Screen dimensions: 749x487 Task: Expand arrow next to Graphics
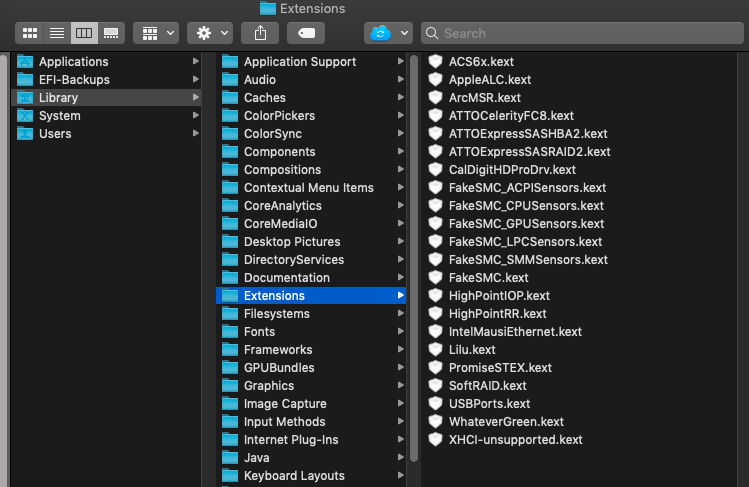point(401,385)
